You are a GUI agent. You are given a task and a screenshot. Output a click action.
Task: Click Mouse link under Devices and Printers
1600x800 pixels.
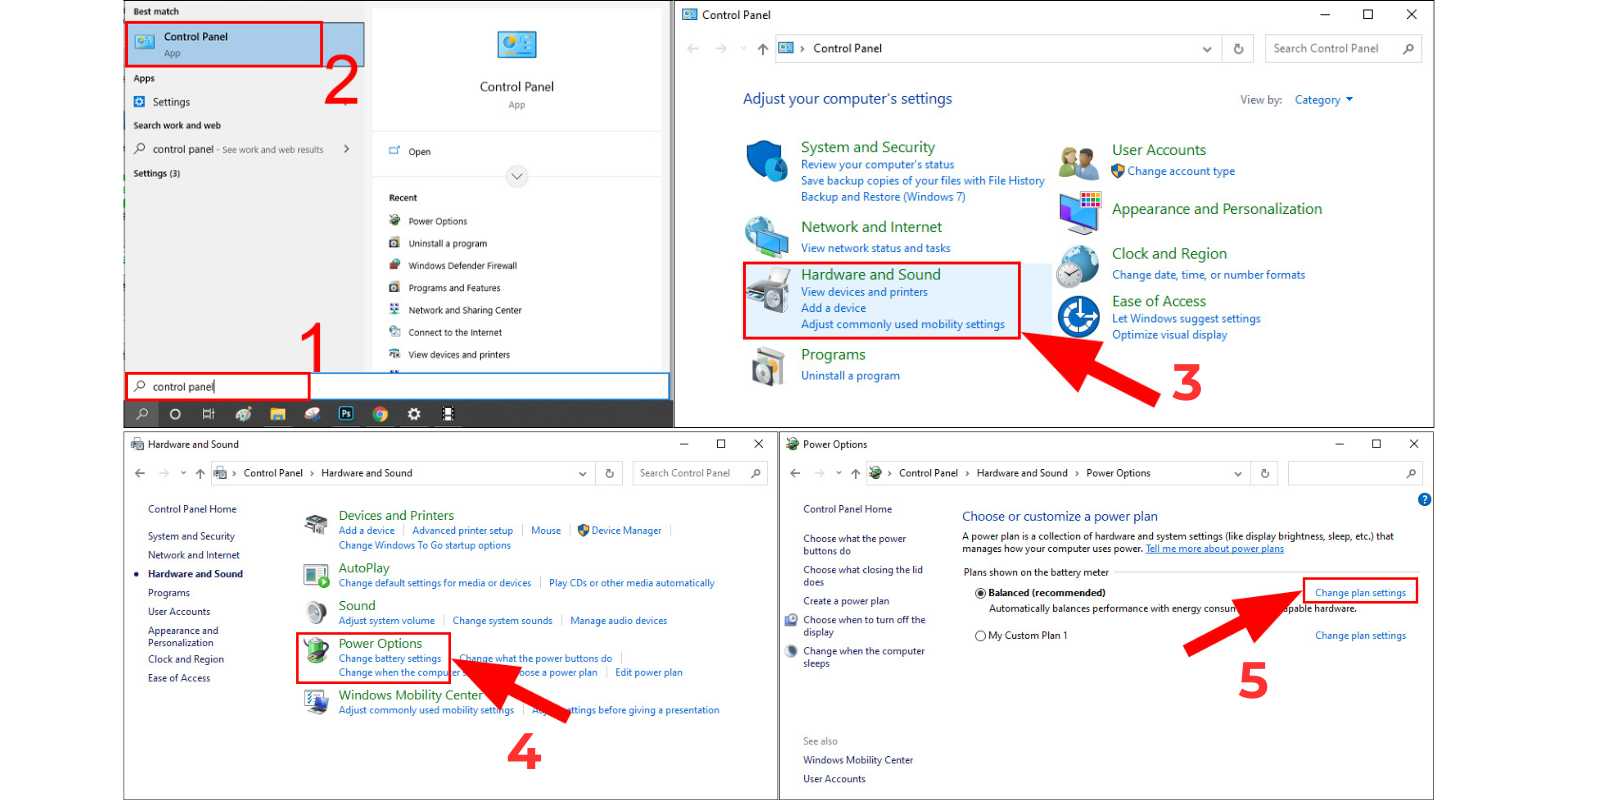[546, 531]
